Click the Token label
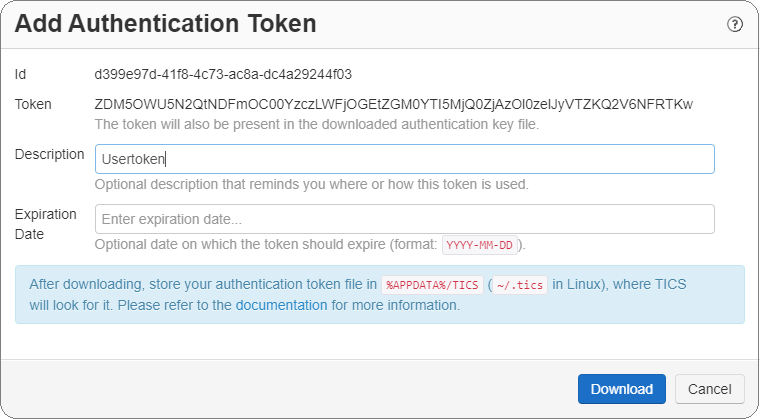 point(35,104)
